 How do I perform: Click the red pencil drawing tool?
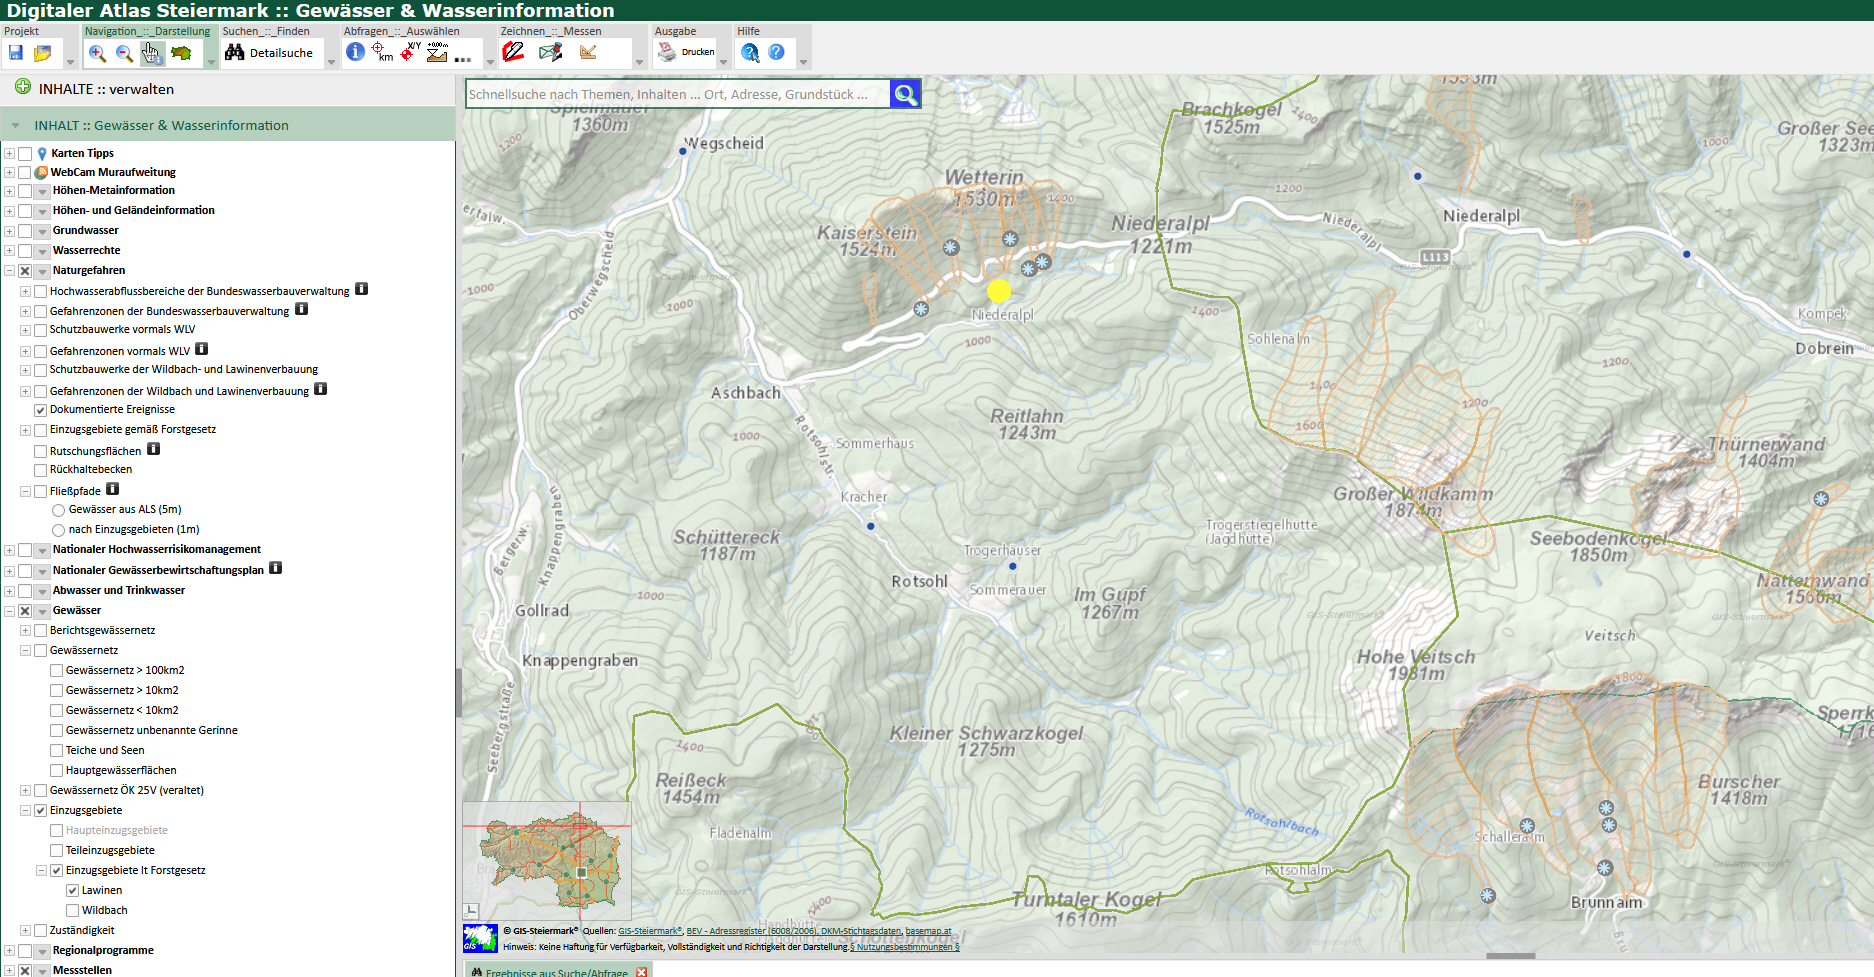click(513, 52)
